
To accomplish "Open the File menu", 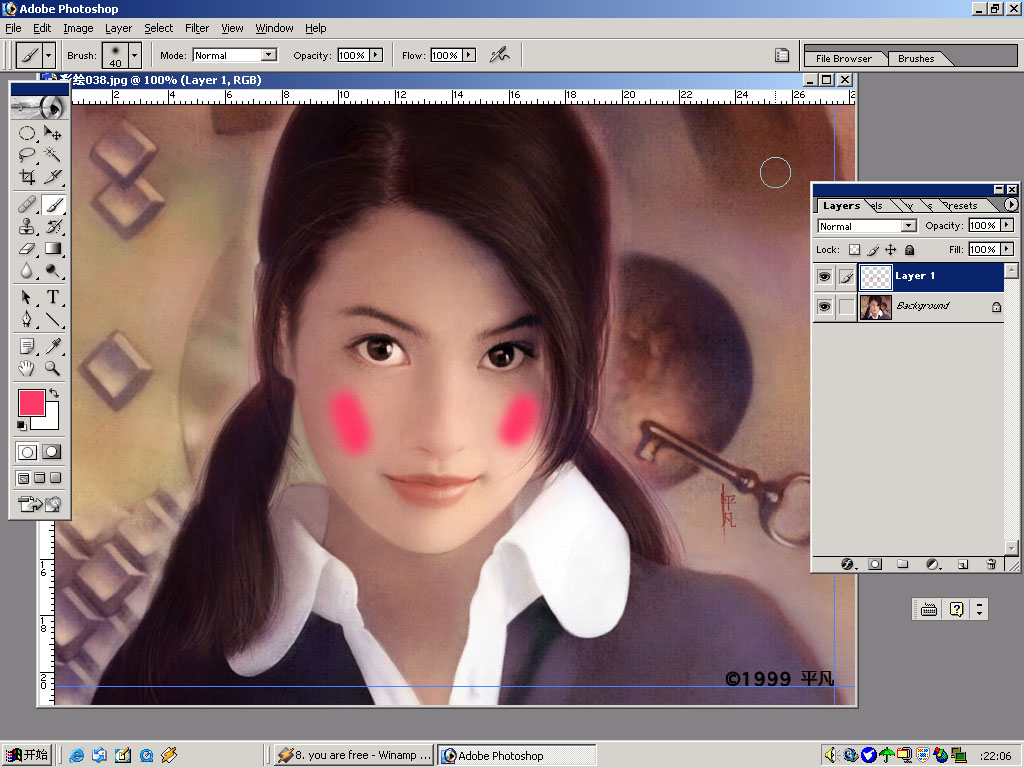I will [x=13, y=28].
